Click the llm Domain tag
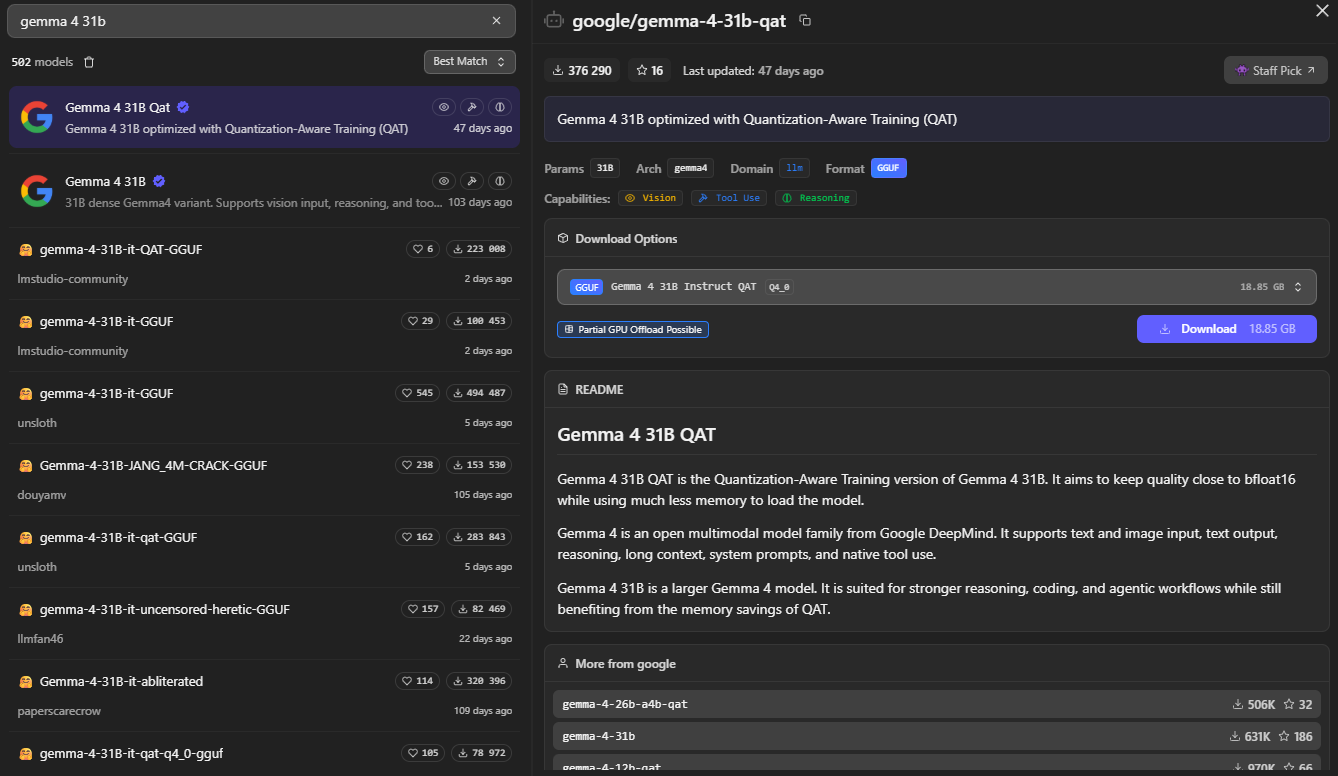 pyautogui.click(x=795, y=168)
